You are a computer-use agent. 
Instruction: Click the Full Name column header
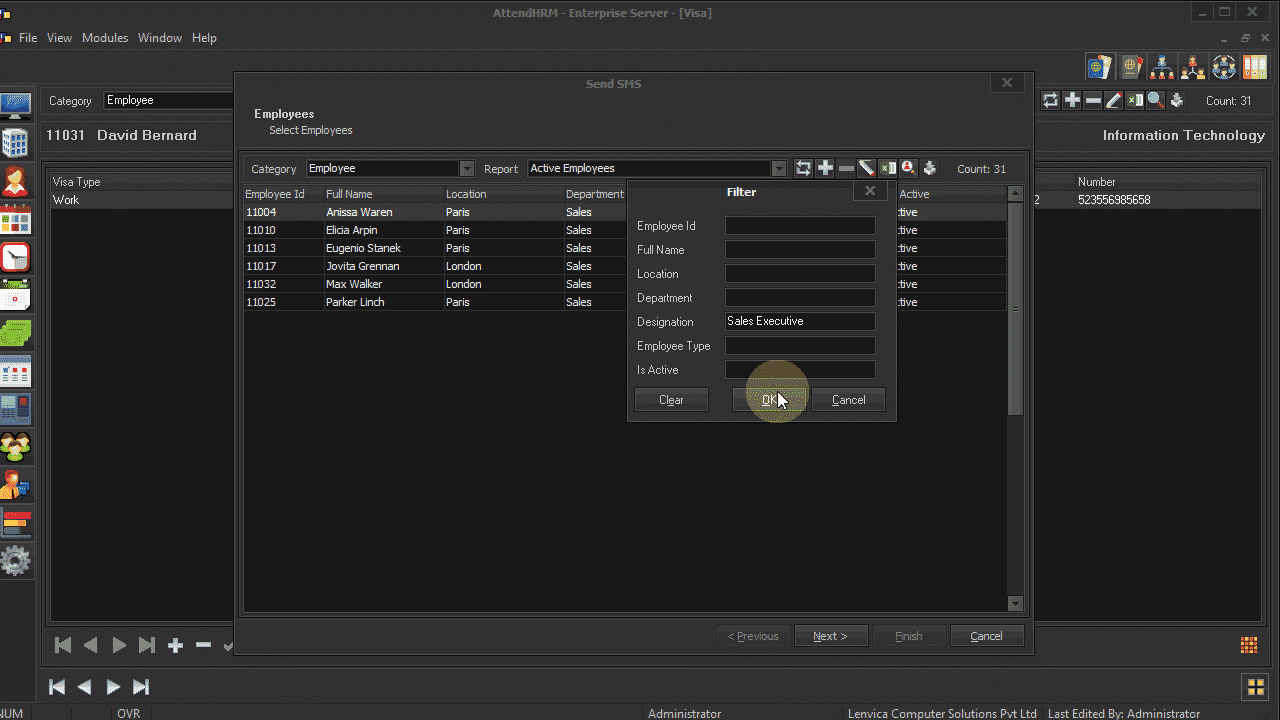click(384, 194)
